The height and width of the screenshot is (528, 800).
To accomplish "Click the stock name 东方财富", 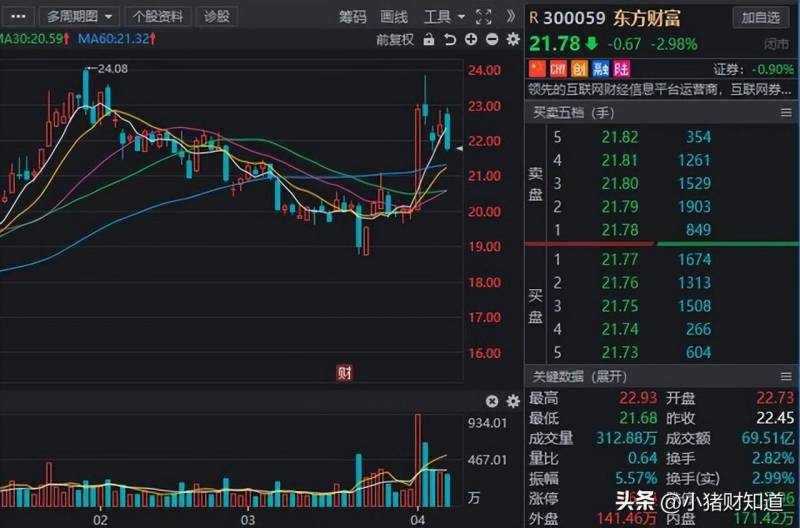I will click(x=646, y=19).
